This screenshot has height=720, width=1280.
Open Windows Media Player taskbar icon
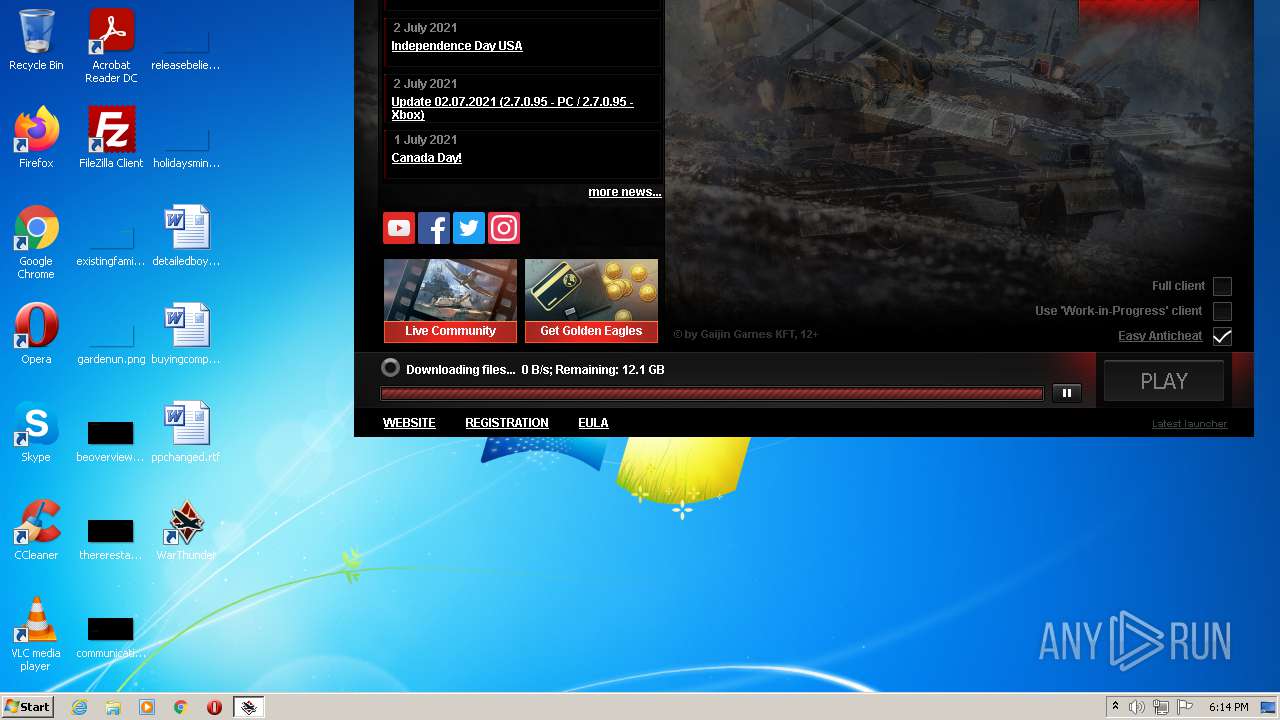pyautogui.click(x=147, y=707)
